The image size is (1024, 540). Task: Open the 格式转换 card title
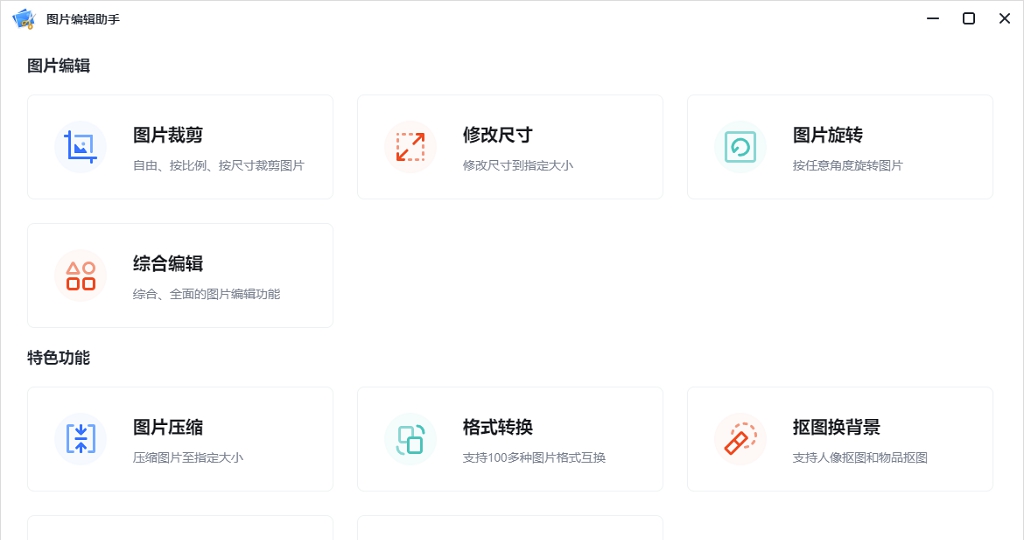click(x=498, y=427)
